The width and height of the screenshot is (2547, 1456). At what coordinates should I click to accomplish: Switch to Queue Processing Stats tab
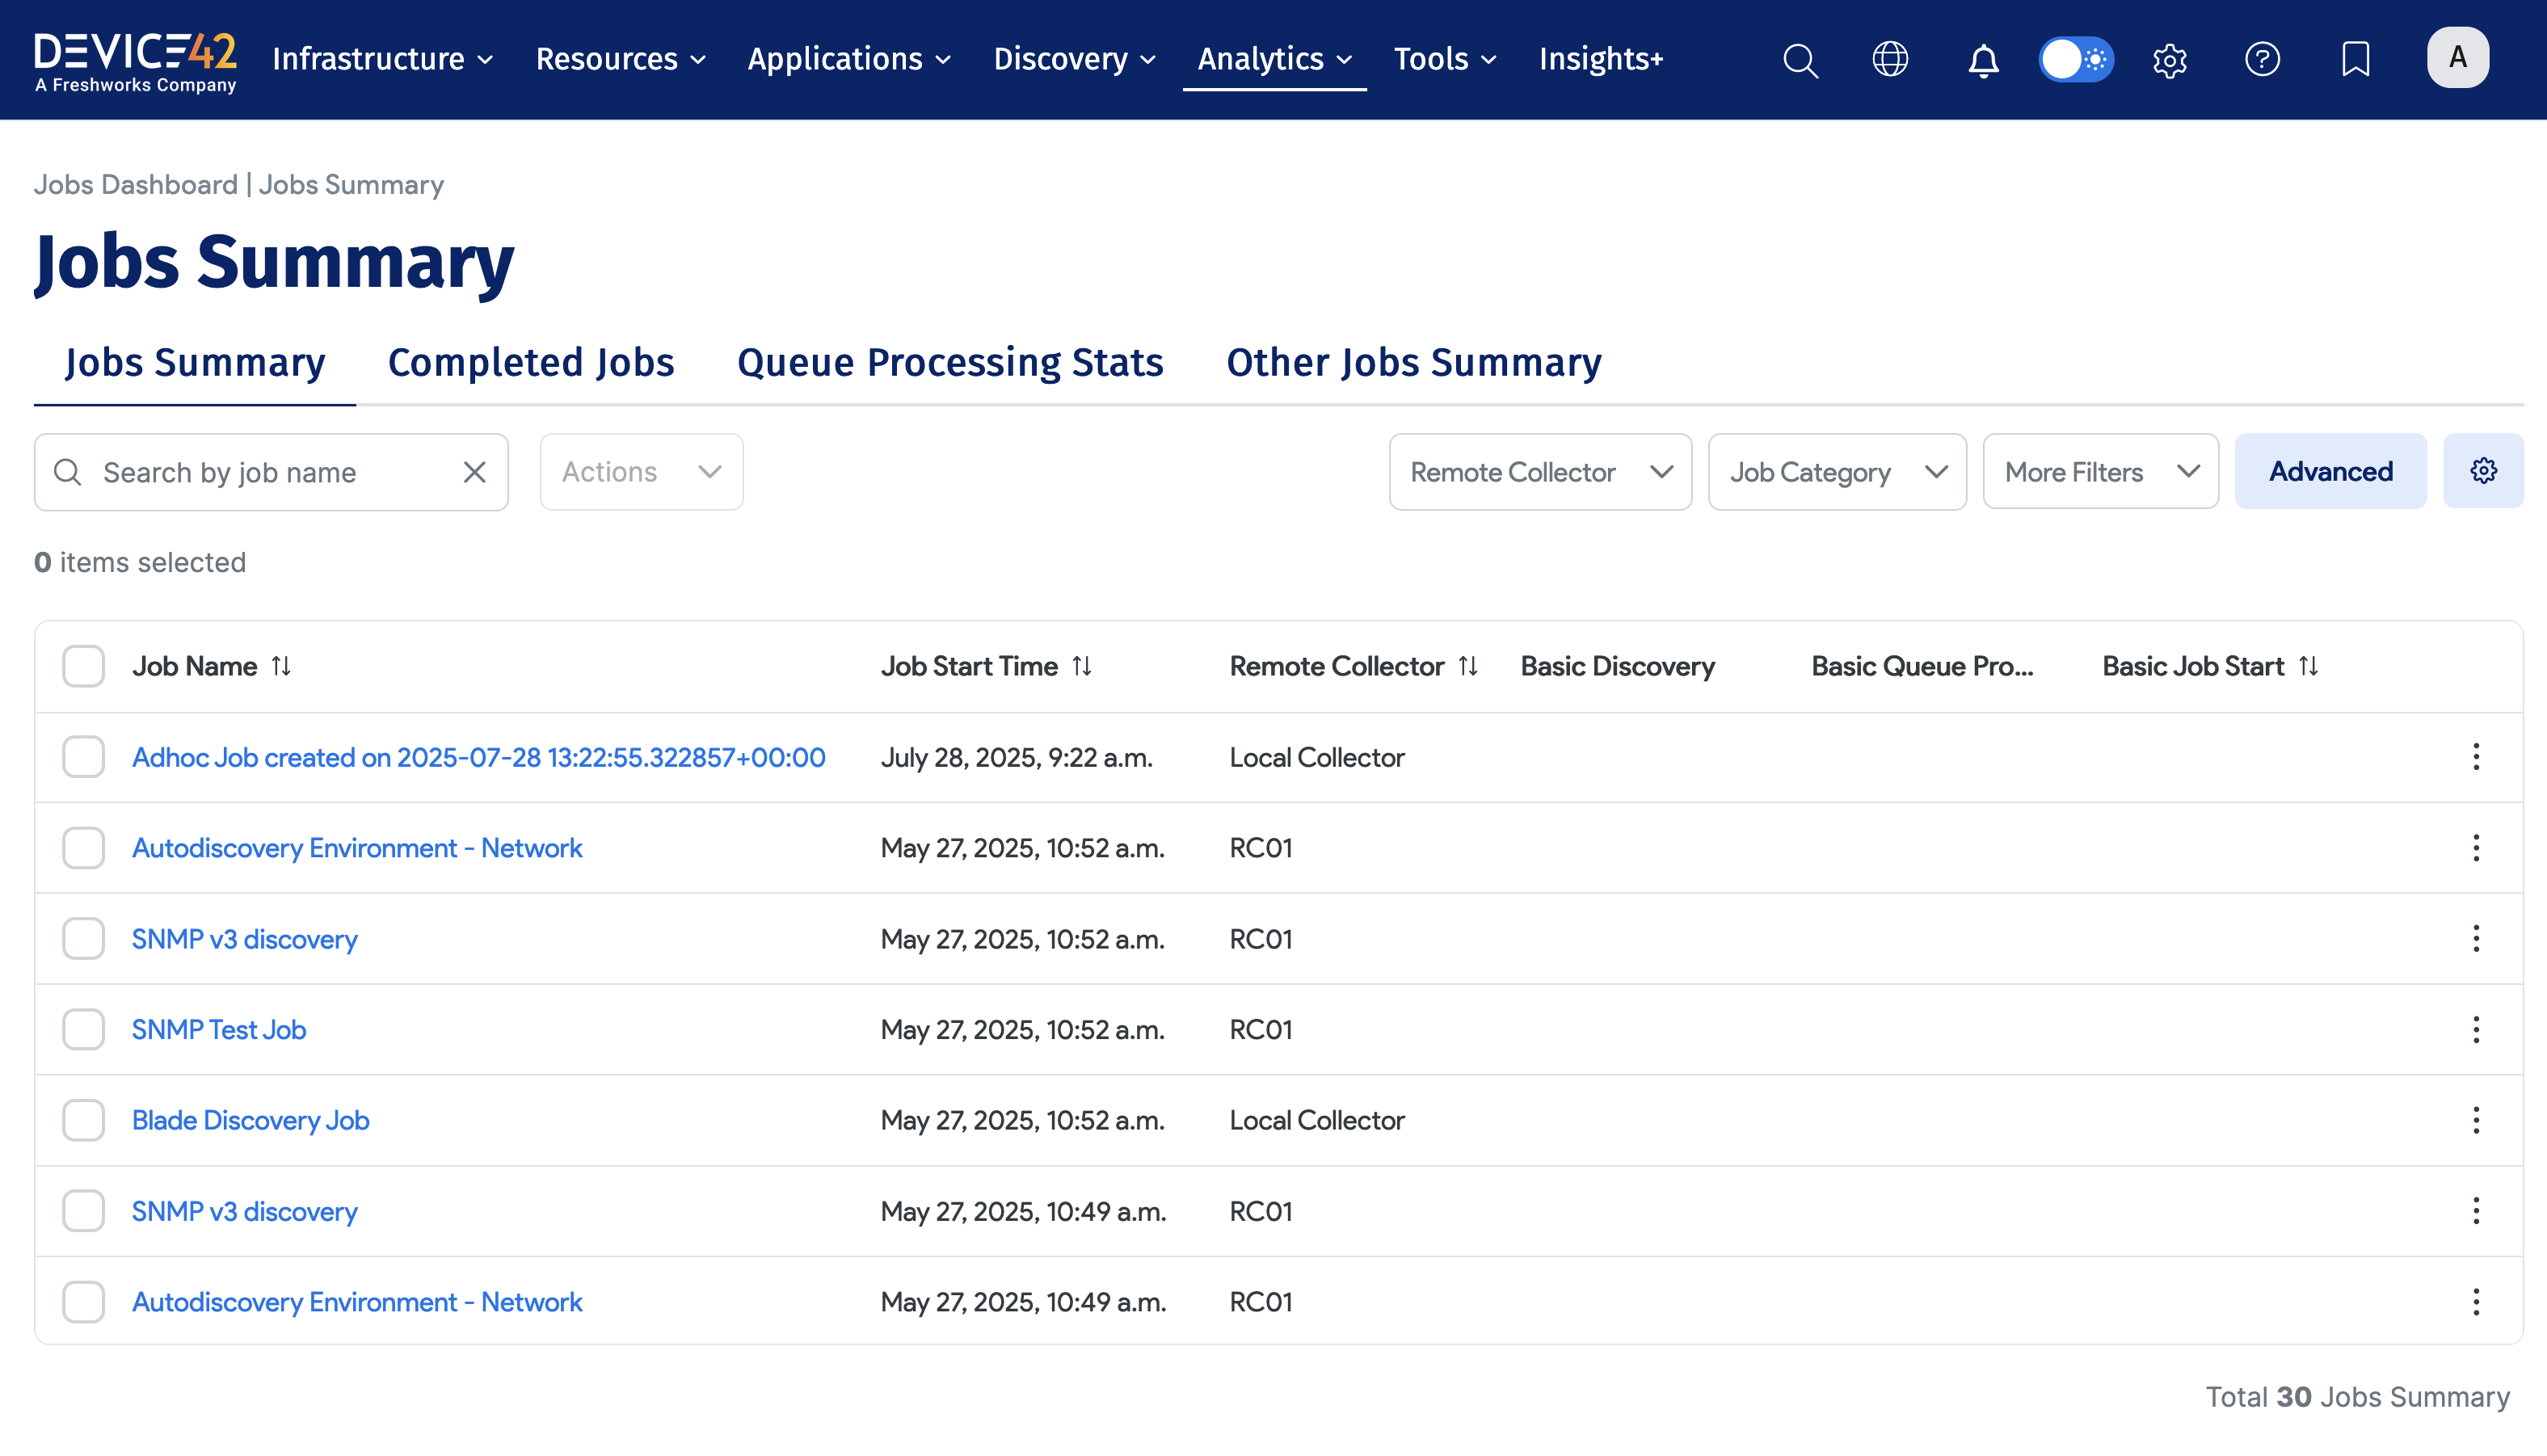tap(950, 362)
